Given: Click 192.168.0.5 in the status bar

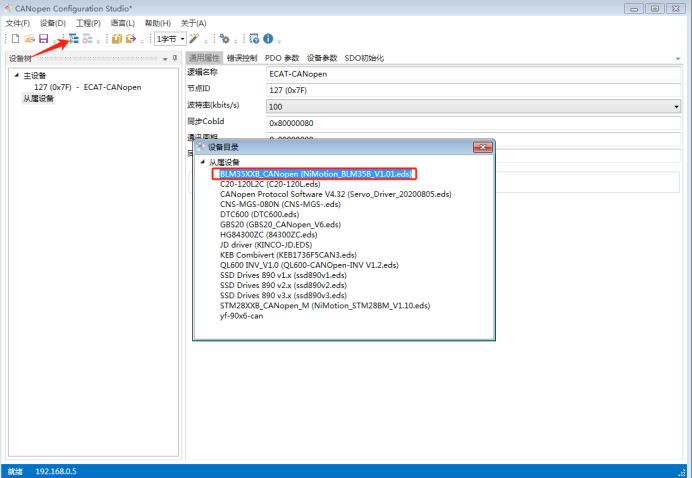Looking at the screenshot, I should [x=56, y=471].
